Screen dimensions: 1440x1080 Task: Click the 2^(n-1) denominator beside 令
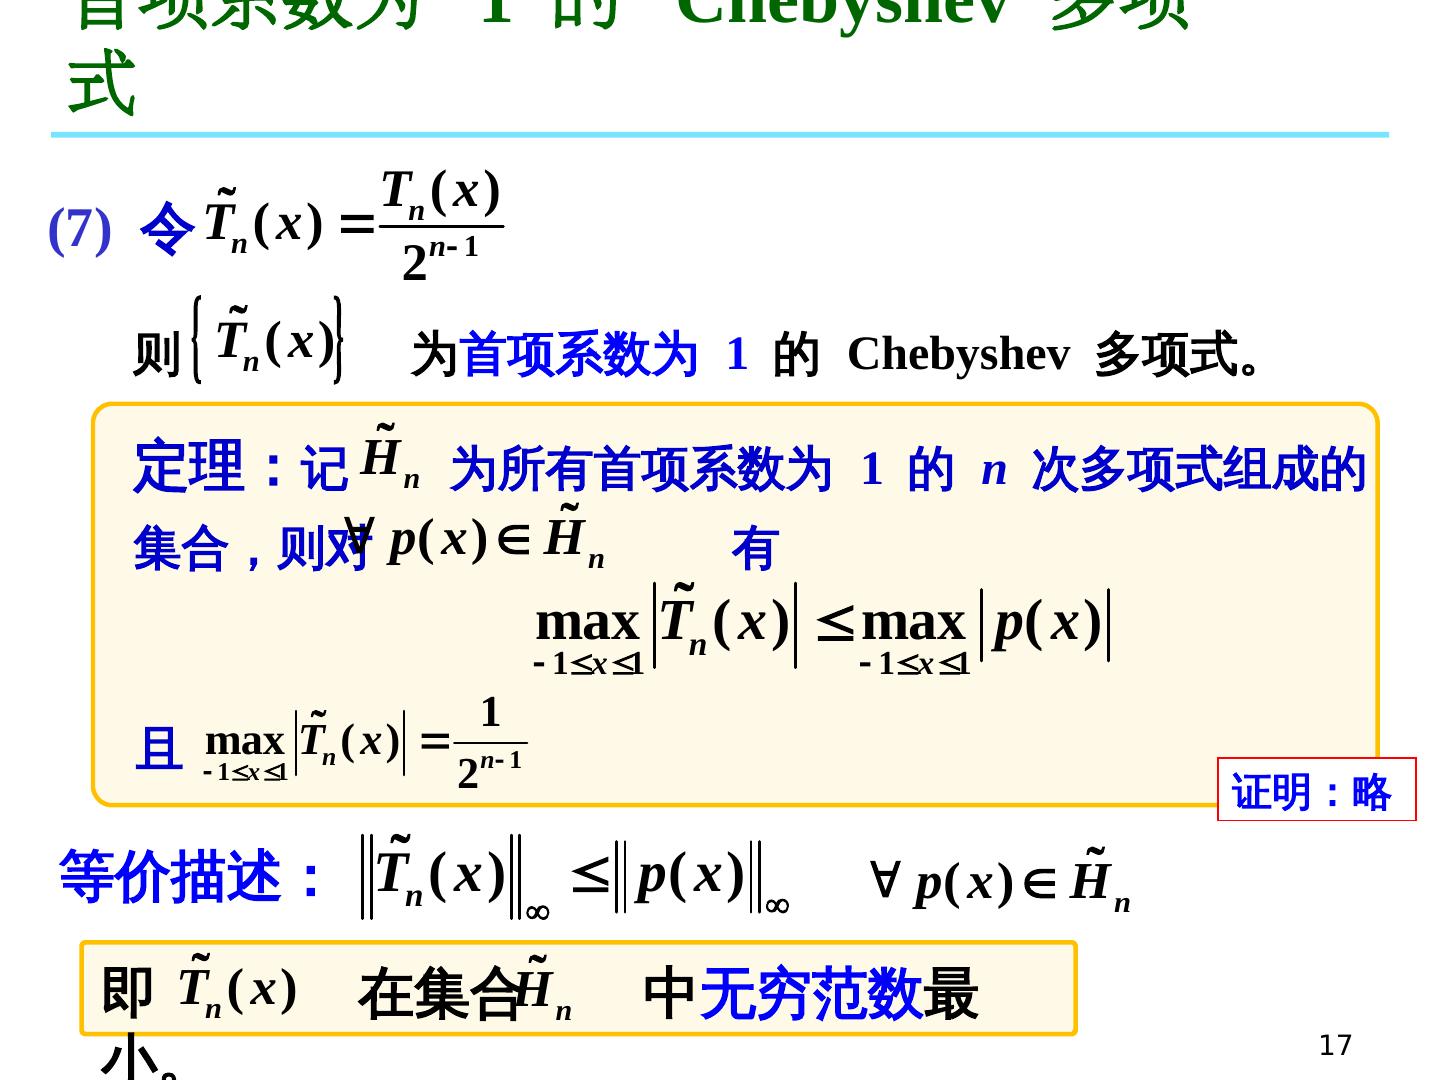pyautogui.click(x=440, y=260)
